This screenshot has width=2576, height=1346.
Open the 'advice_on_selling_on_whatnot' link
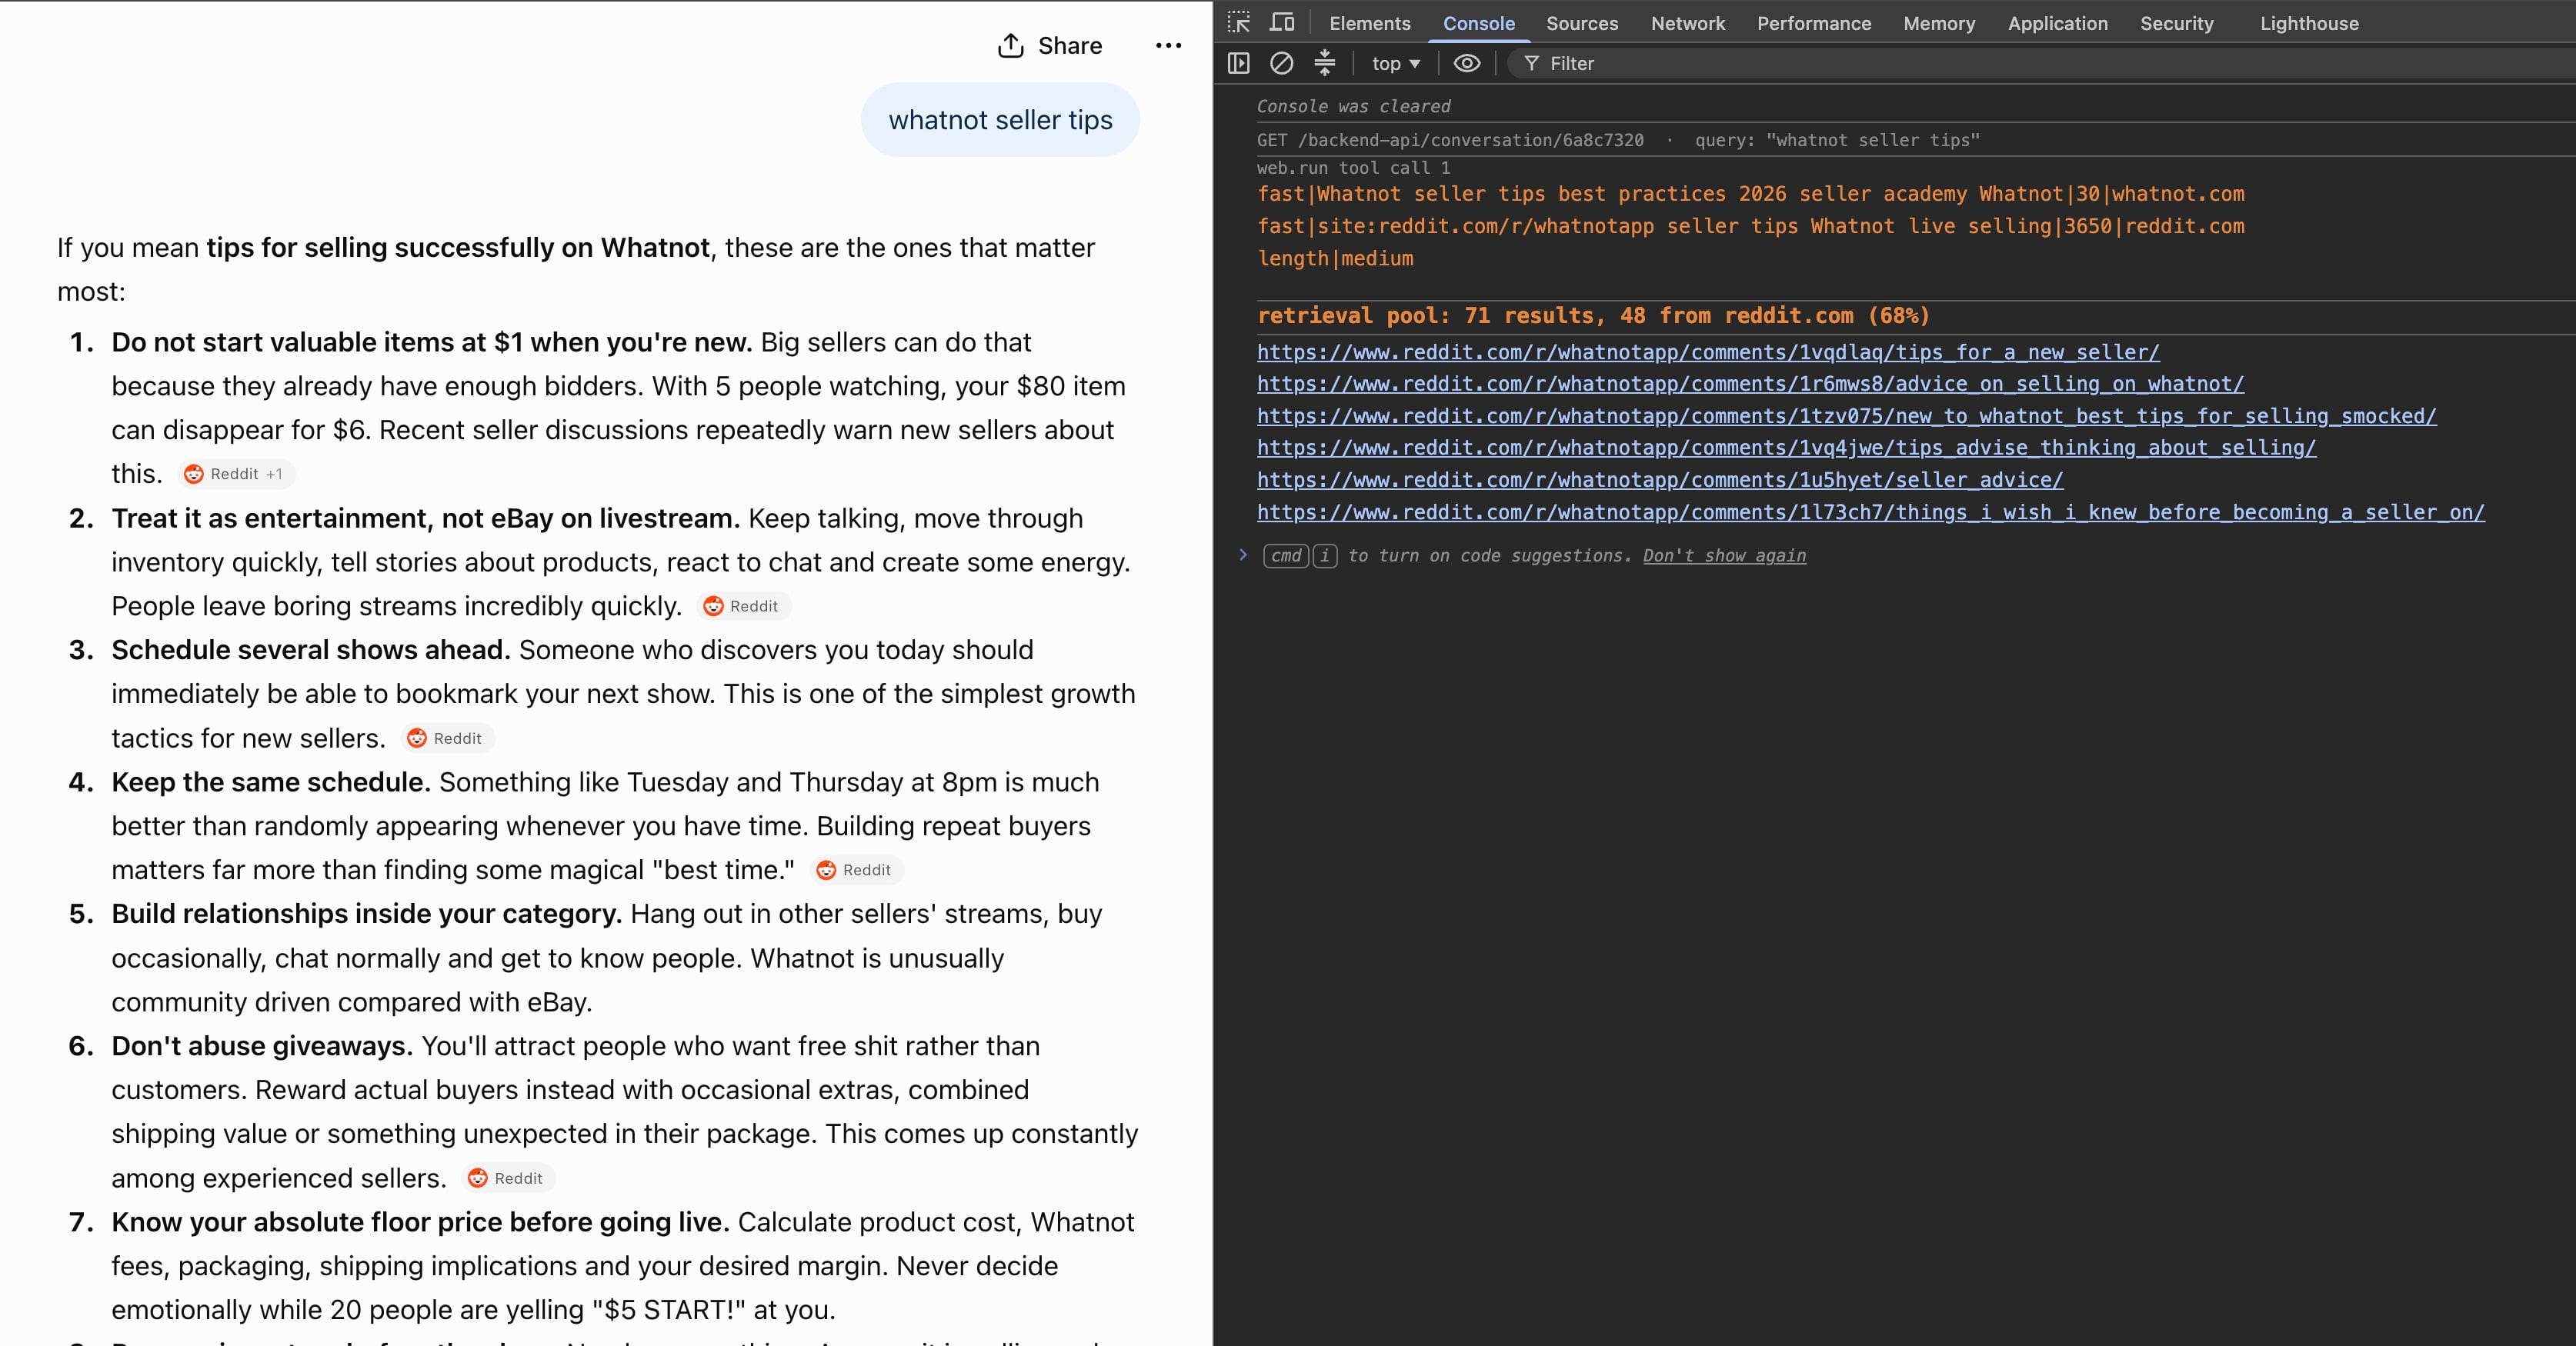point(1750,384)
